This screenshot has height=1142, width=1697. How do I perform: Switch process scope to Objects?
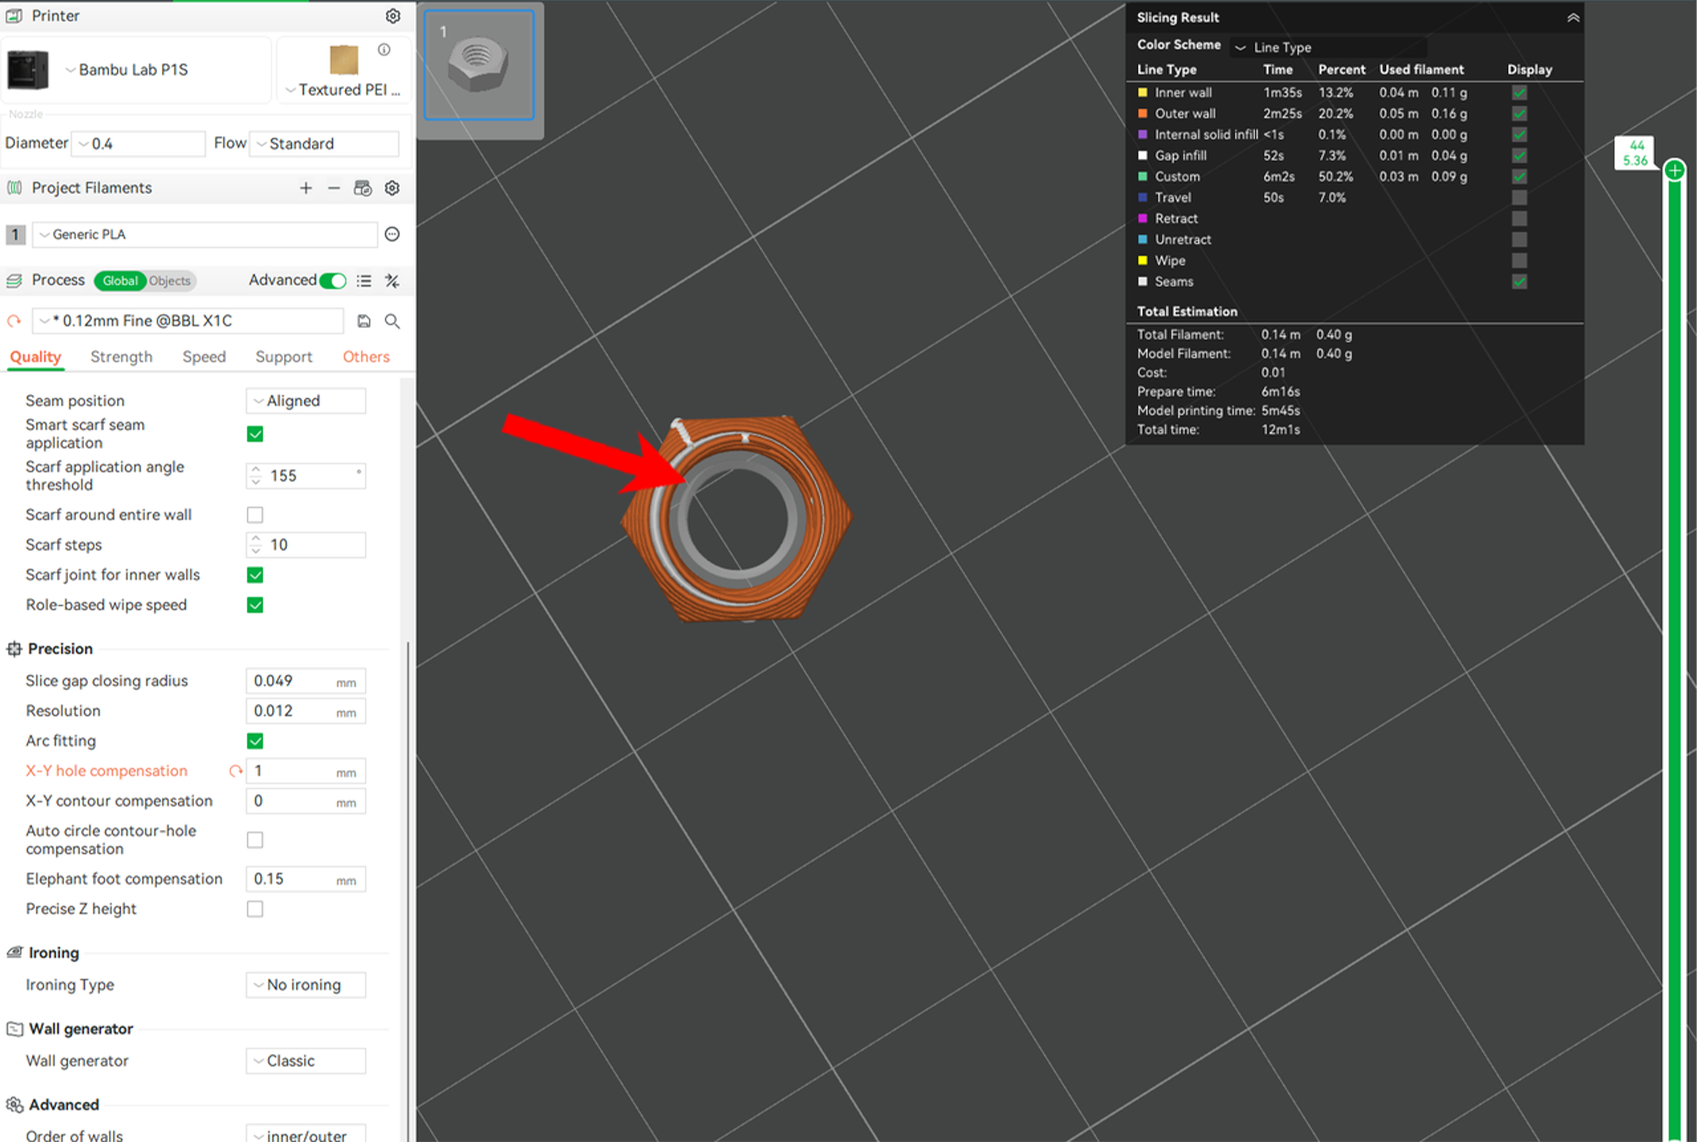click(x=170, y=281)
